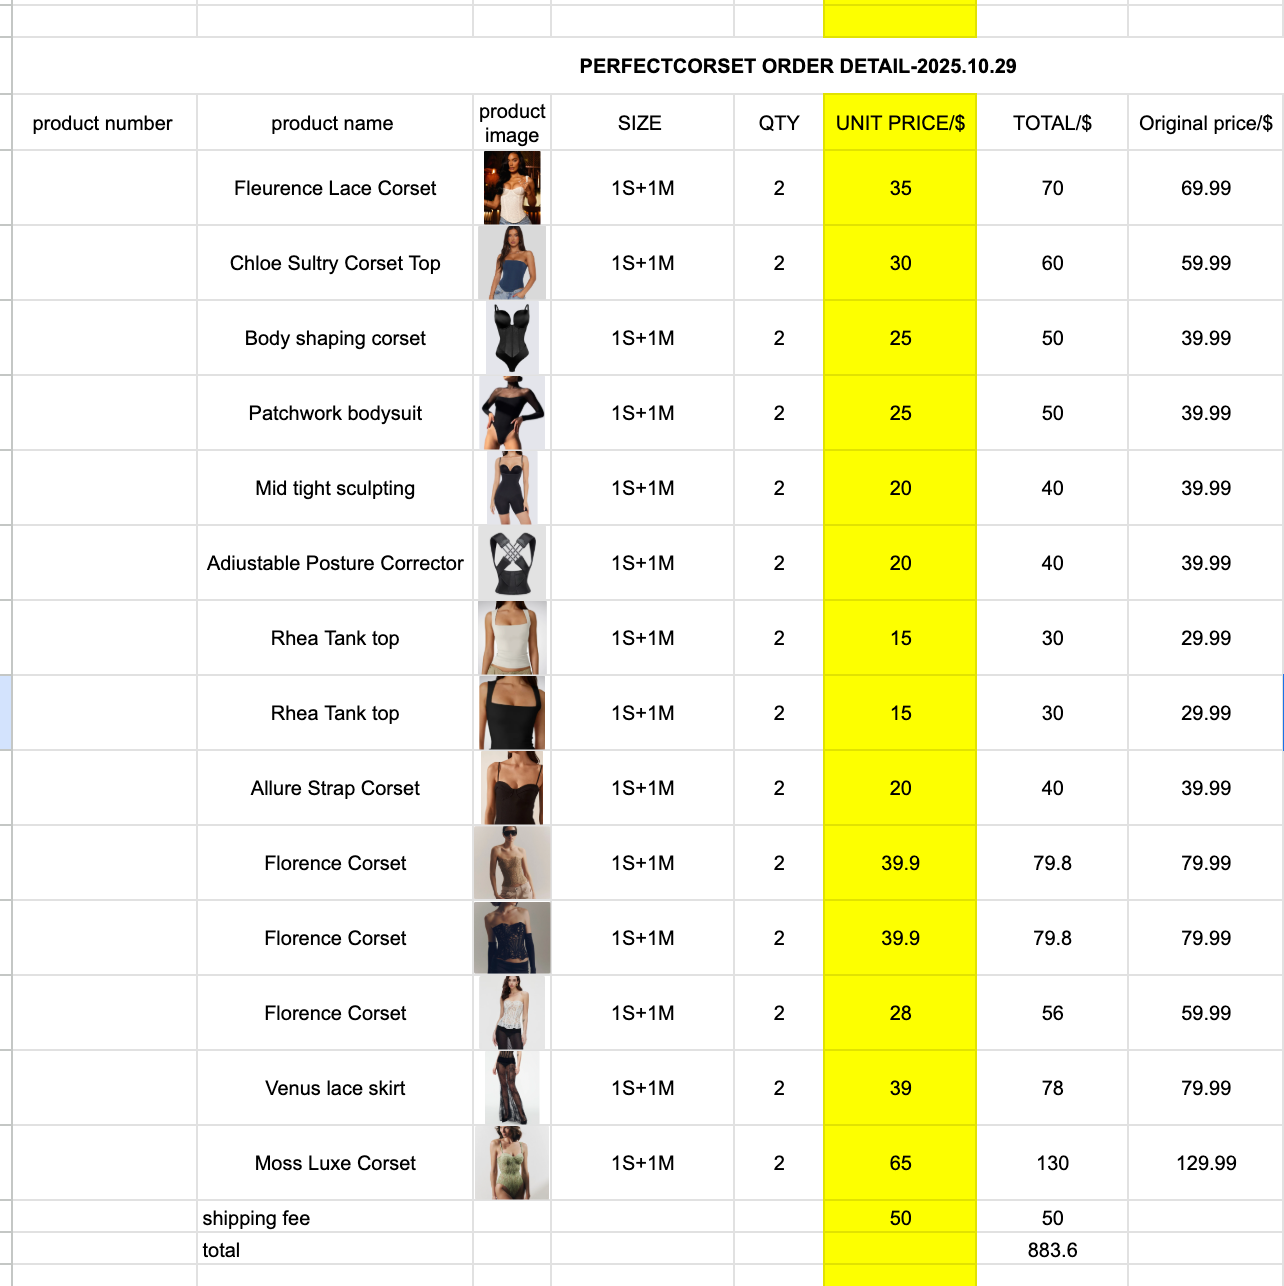The height and width of the screenshot is (1286, 1284).
Task: Select the Chloe Sultry Corset Top thumbnail
Action: [512, 263]
